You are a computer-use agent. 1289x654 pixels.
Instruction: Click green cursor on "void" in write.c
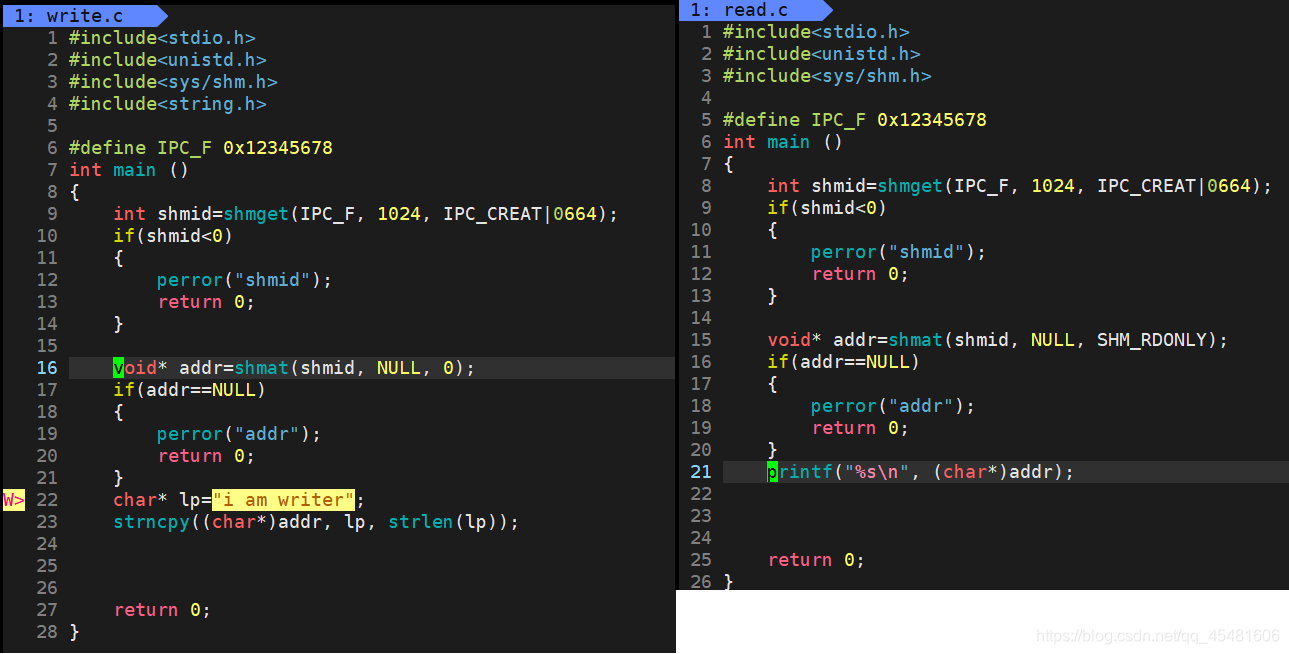point(119,368)
